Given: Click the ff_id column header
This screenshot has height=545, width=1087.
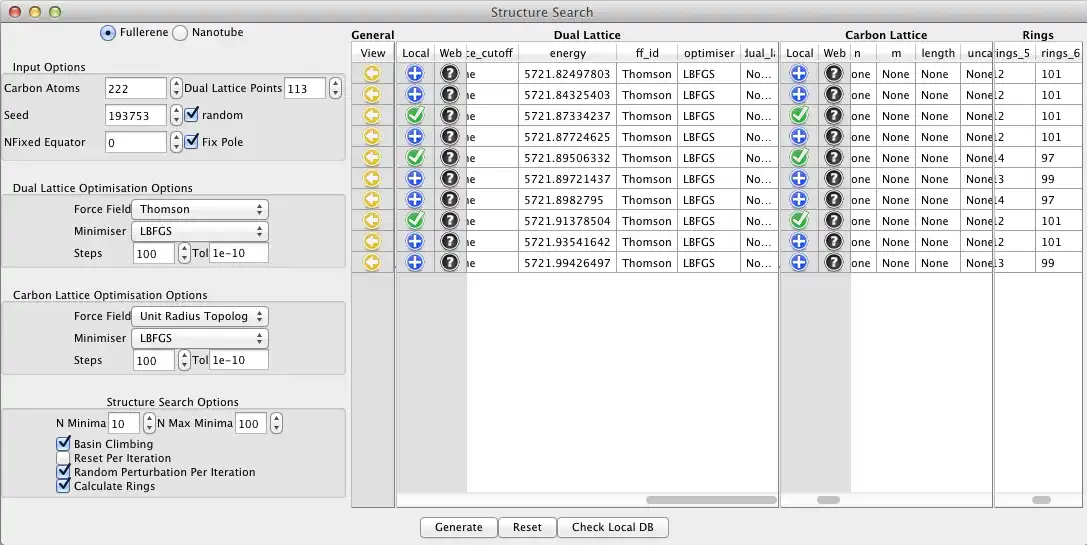Looking at the screenshot, I should 647,53.
